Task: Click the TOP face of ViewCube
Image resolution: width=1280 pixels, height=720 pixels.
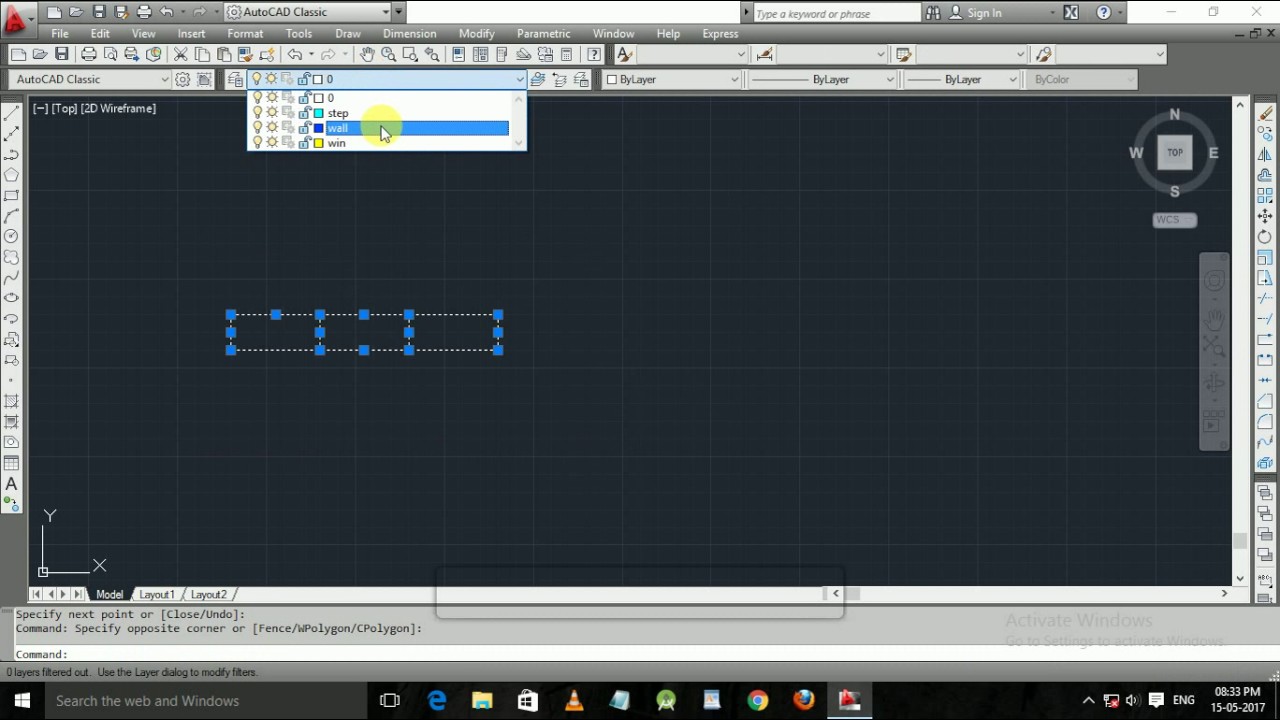Action: point(1175,153)
